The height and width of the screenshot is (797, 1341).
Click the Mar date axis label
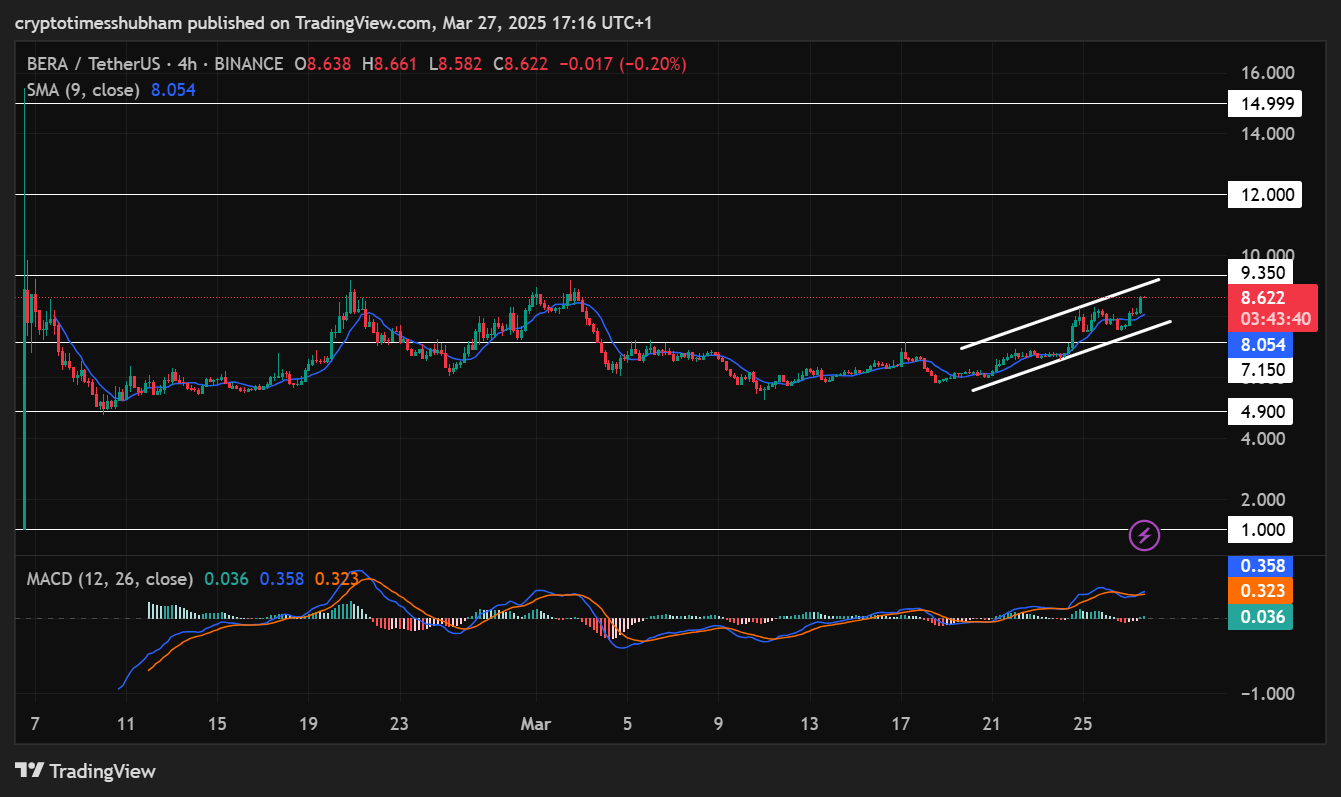tap(537, 724)
